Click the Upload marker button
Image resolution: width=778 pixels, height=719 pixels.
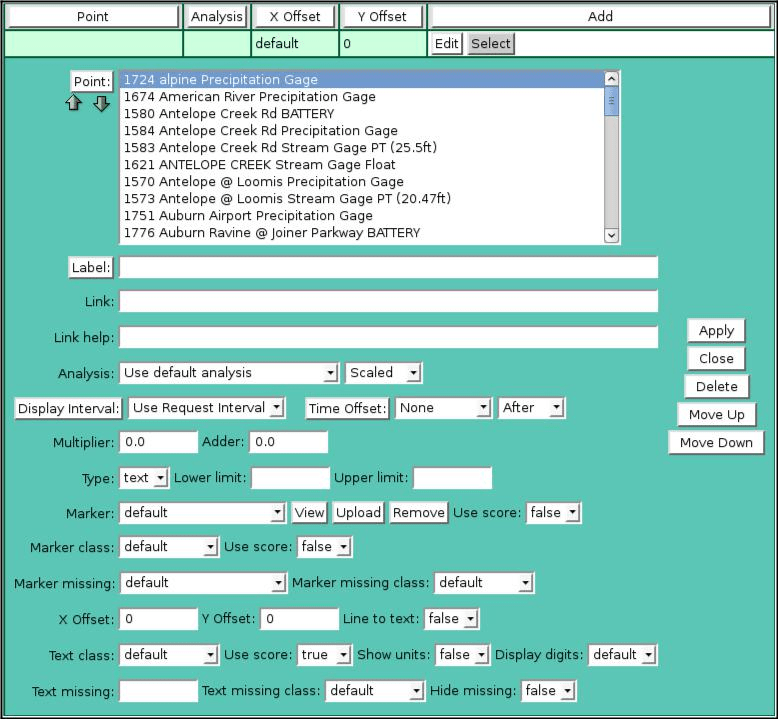tap(358, 513)
